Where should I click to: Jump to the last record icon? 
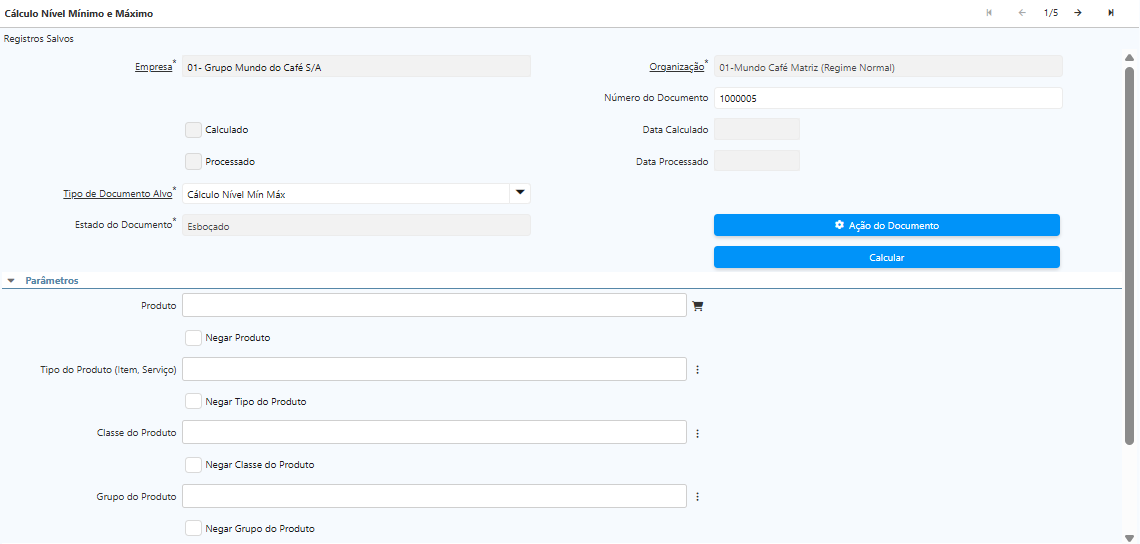(x=1111, y=13)
